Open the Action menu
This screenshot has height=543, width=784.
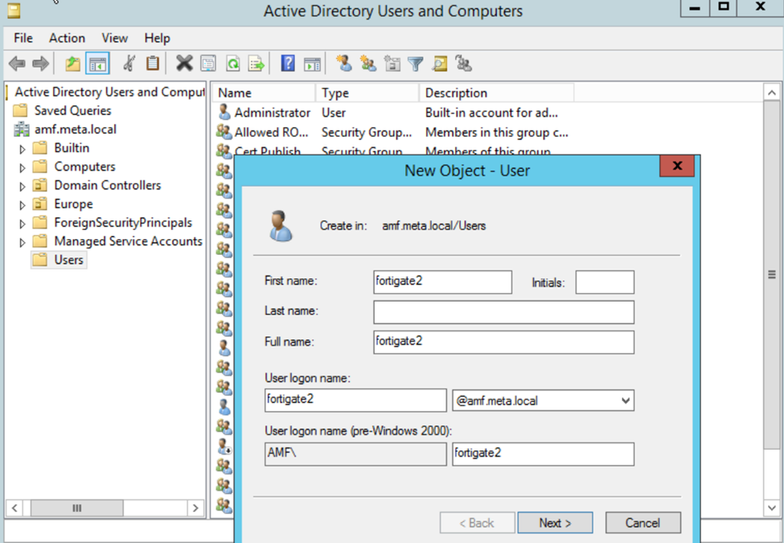67,38
